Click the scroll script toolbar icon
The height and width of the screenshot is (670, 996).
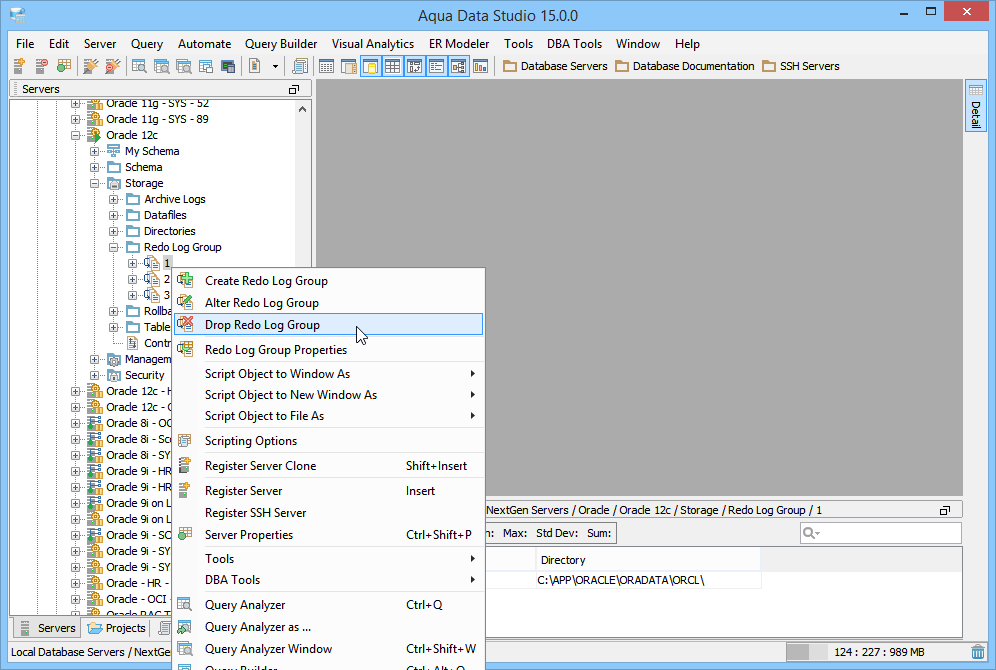tap(300, 65)
